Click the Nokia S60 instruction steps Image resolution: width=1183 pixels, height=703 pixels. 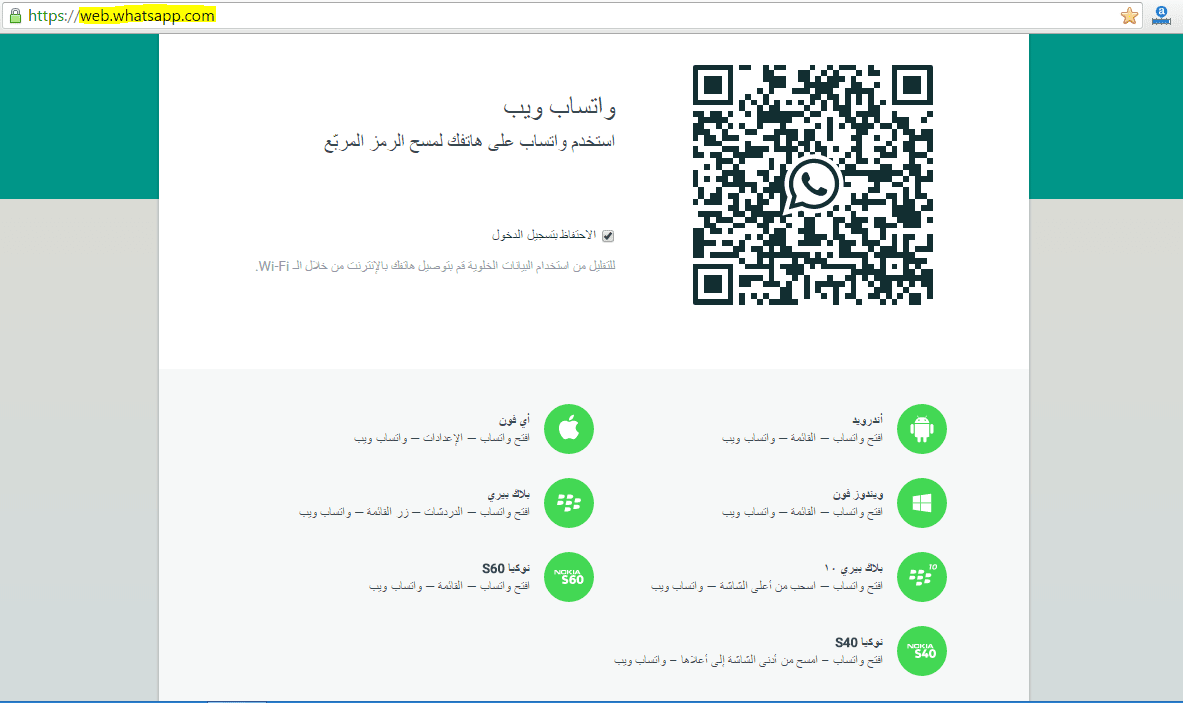click(x=450, y=586)
